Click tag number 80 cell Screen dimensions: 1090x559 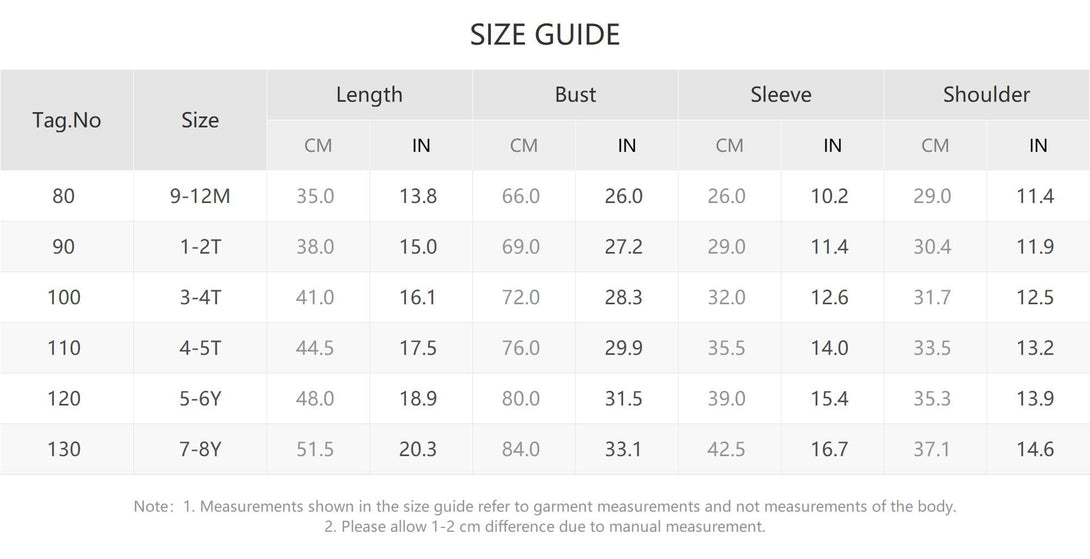tap(63, 196)
